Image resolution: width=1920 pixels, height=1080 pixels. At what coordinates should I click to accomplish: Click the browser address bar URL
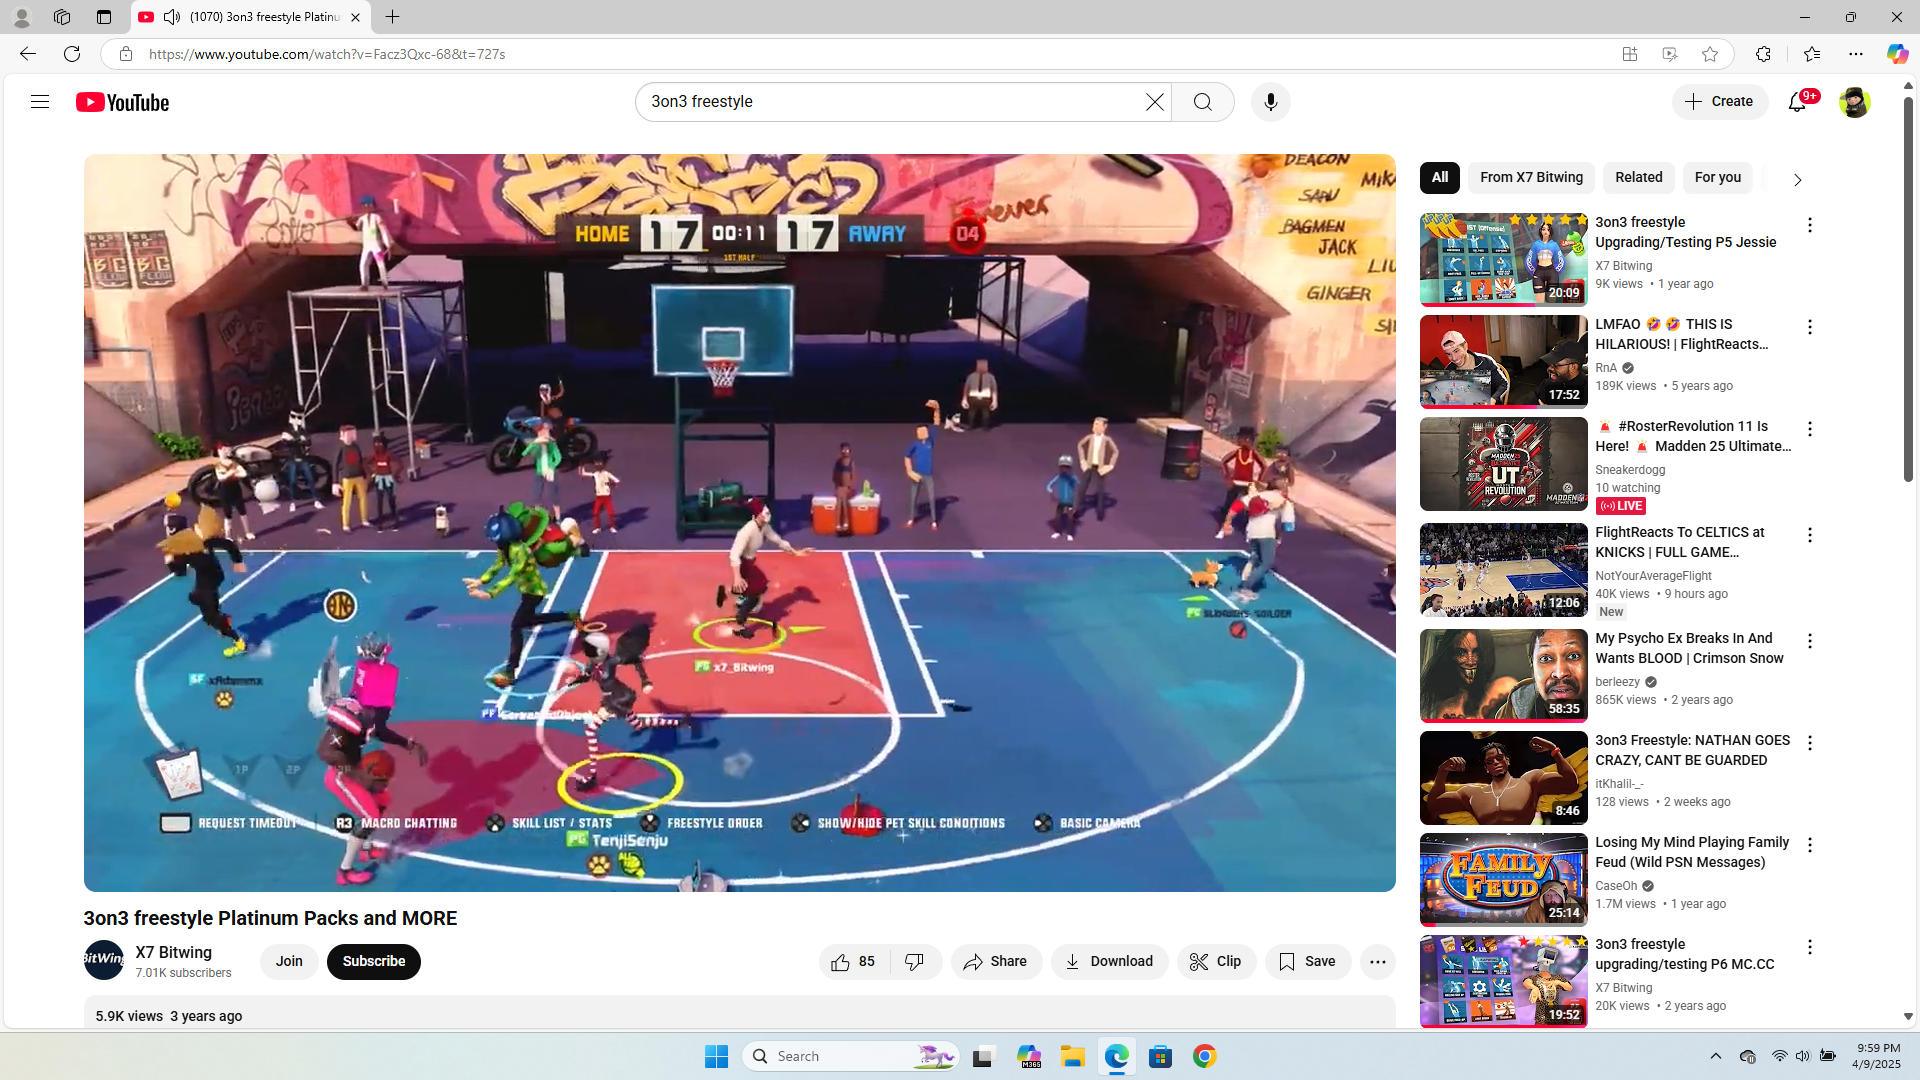[327, 54]
